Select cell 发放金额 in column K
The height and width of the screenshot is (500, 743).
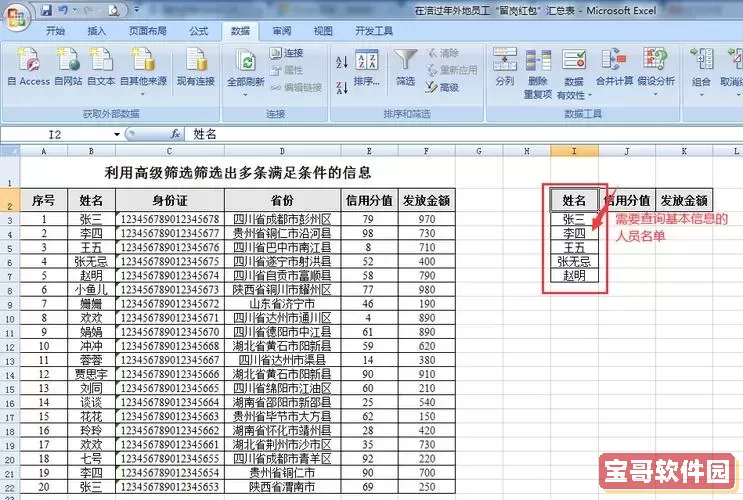click(x=684, y=200)
